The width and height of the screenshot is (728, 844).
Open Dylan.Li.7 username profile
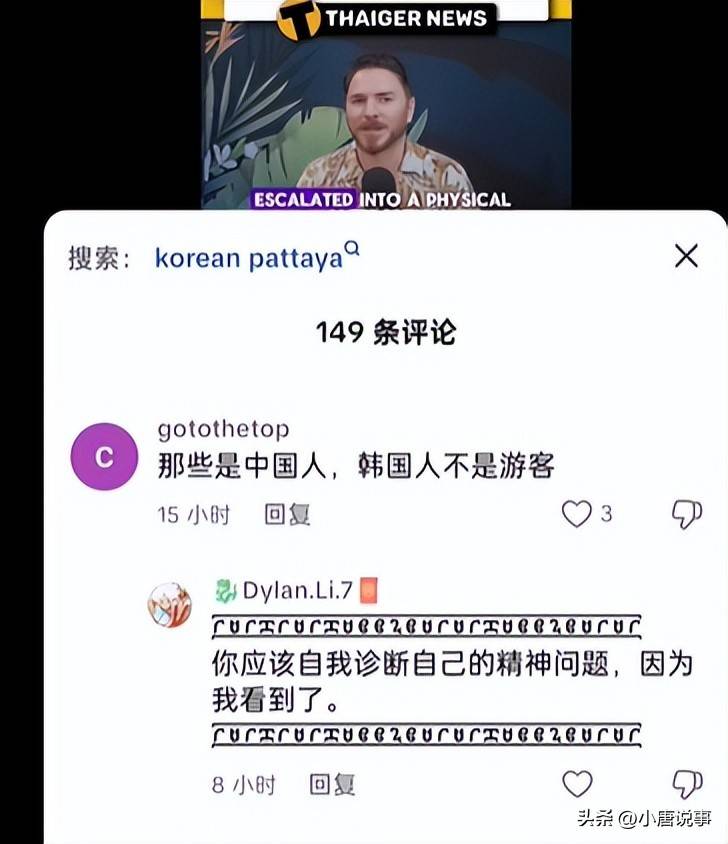297,590
